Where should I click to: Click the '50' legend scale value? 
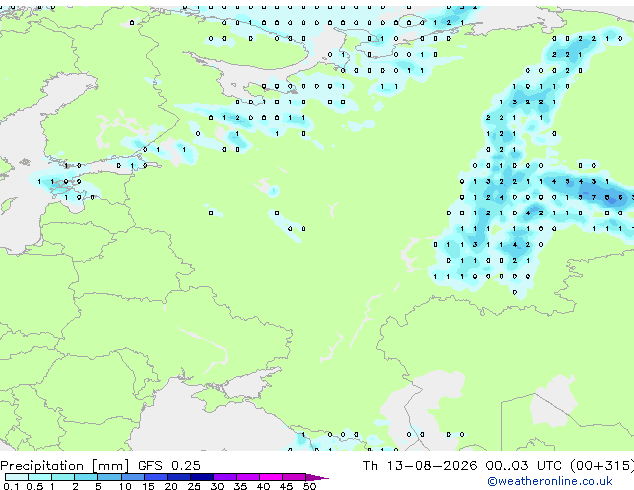pyautogui.click(x=309, y=486)
